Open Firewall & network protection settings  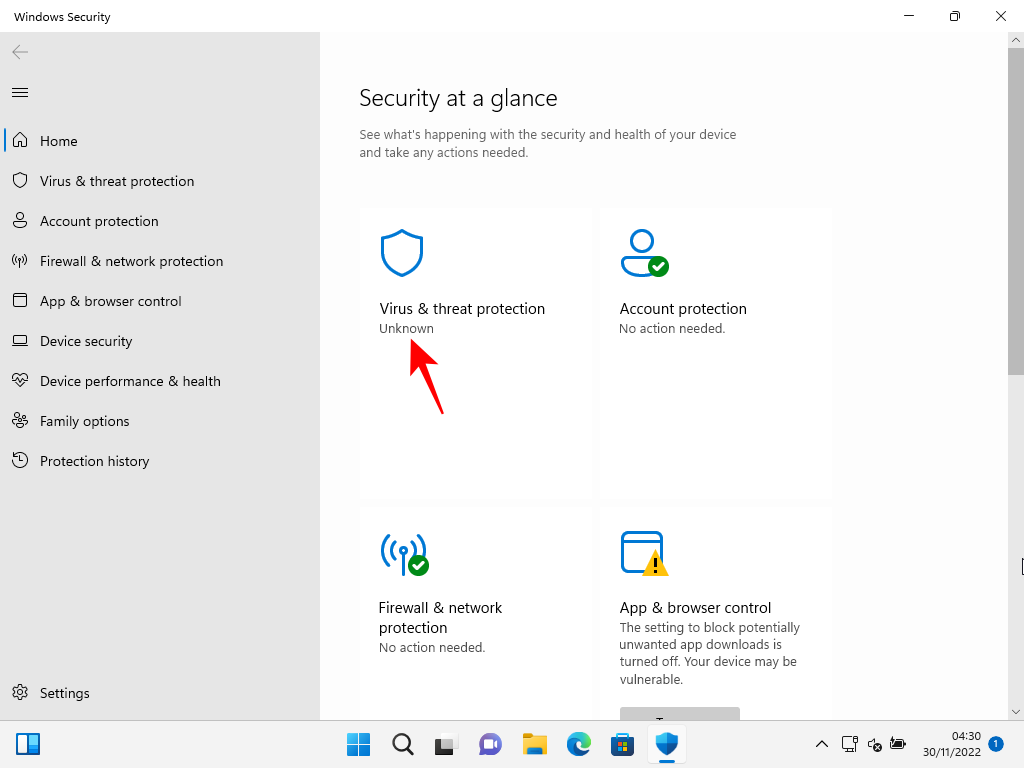131,261
